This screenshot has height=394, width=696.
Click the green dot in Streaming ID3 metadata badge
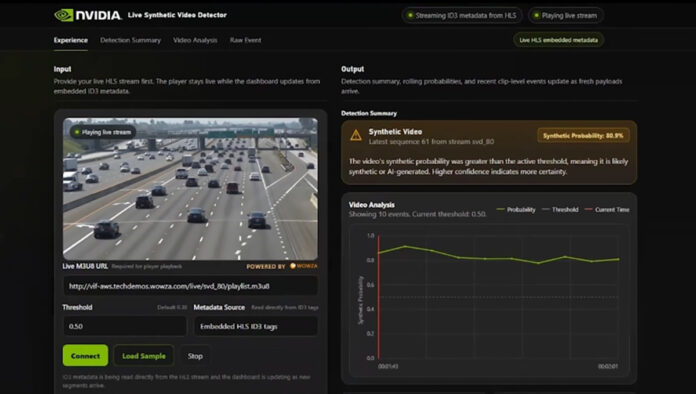[x=410, y=15]
